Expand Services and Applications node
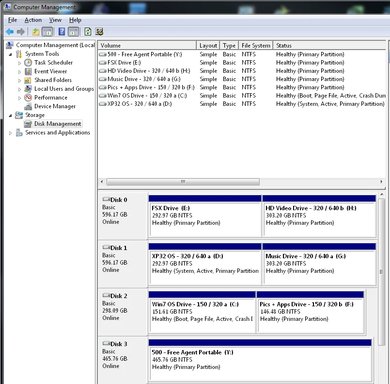Viewport: 390px width, 384px height. point(10,133)
